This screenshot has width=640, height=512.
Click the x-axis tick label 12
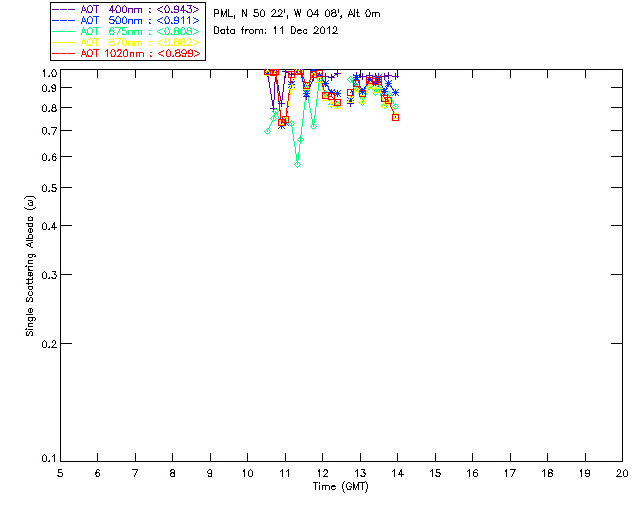coord(322,473)
